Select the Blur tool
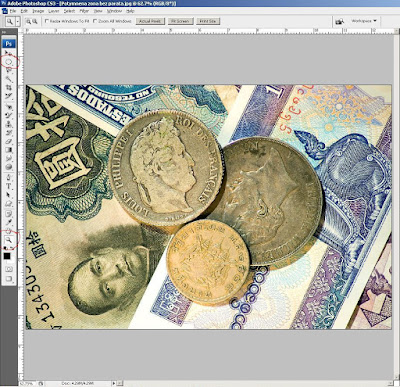Screen dimensions: 400x387 (x=9, y=159)
